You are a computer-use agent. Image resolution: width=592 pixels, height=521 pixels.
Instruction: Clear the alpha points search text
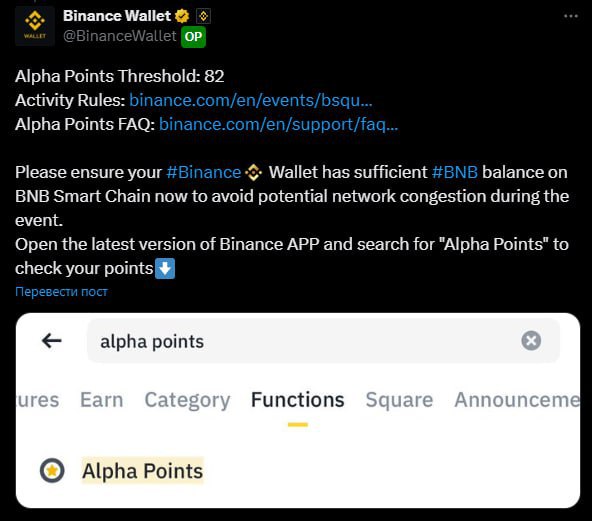(531, 341)
